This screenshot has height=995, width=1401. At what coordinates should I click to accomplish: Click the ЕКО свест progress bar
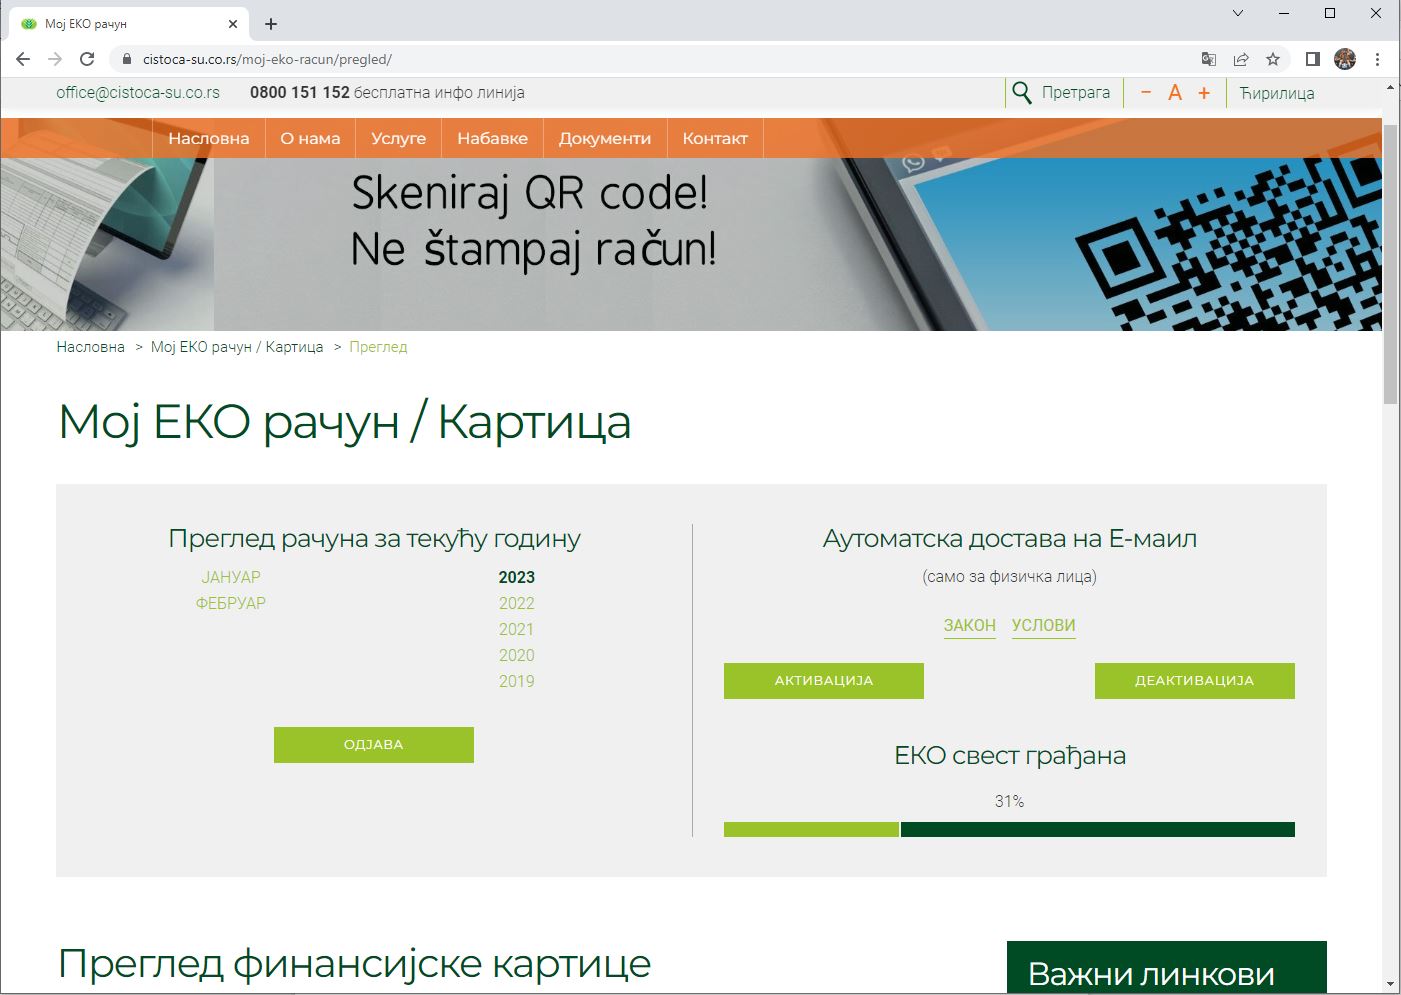tap(1008, 829)
